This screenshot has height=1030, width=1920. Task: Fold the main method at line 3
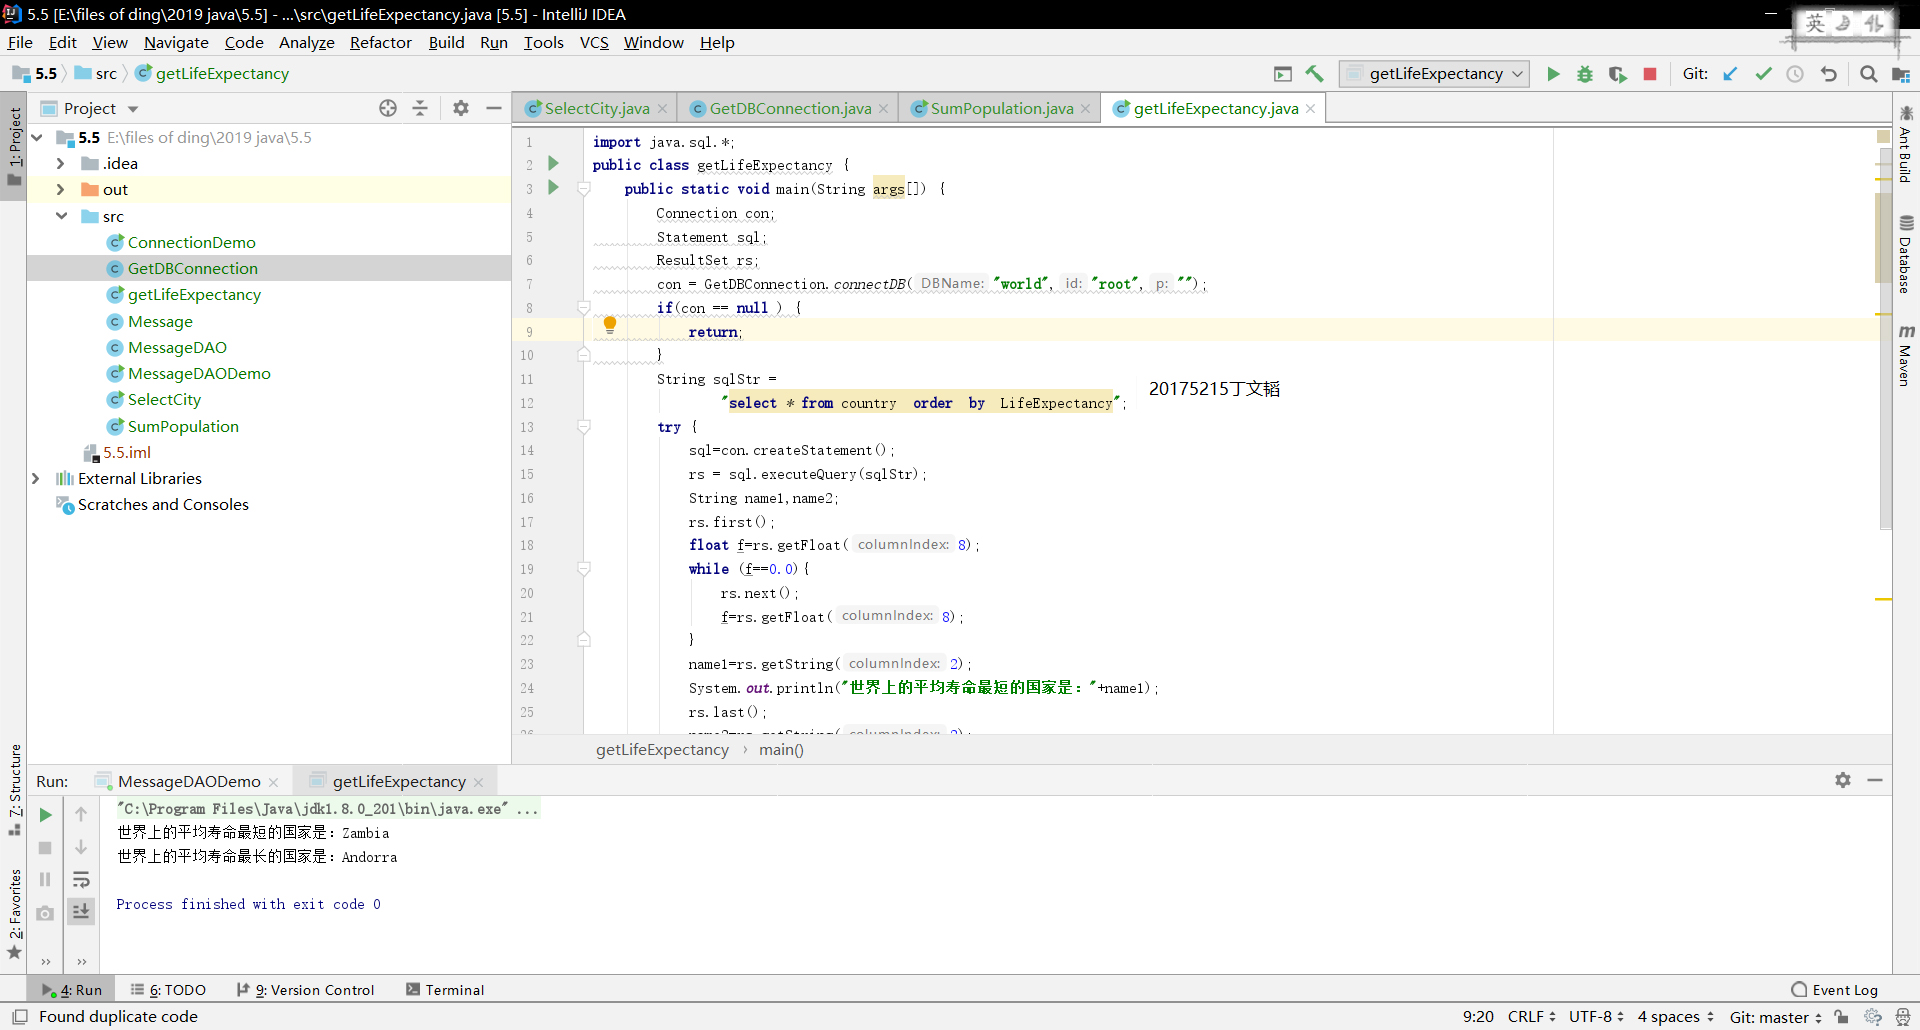click(584, 188)
